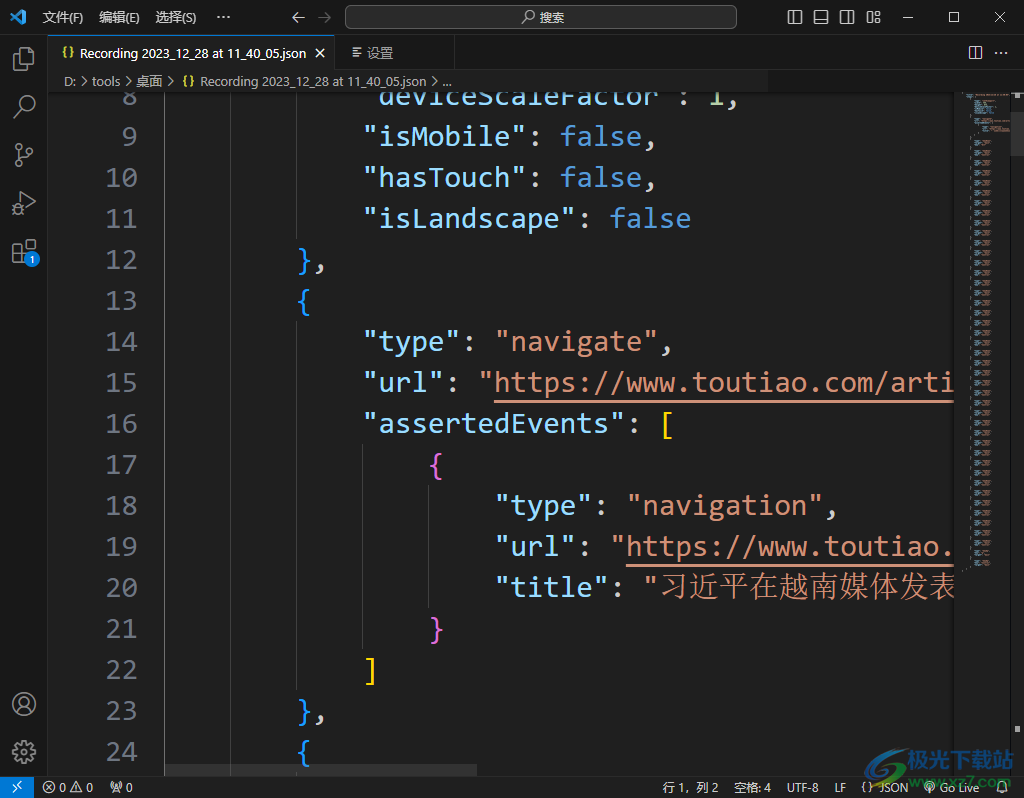Click the 搜索 command center box

[541, 17]
